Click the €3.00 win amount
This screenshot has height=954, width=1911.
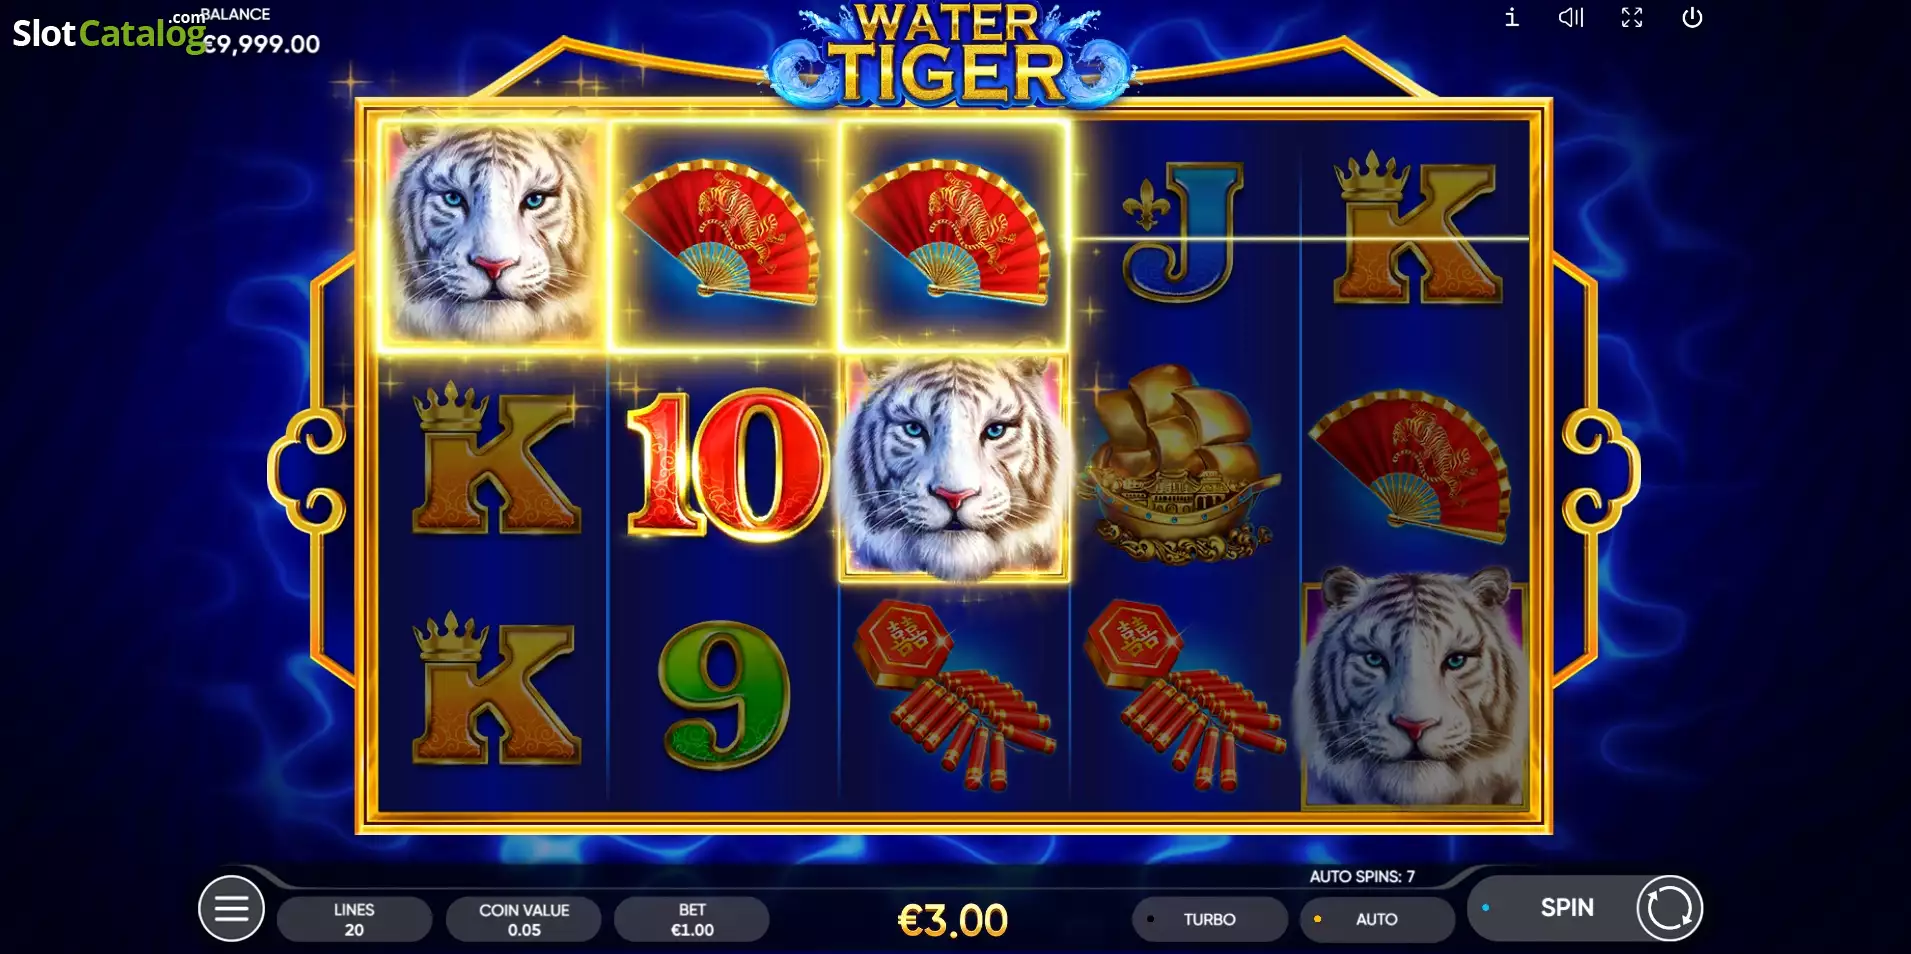[x=953, y=920]
